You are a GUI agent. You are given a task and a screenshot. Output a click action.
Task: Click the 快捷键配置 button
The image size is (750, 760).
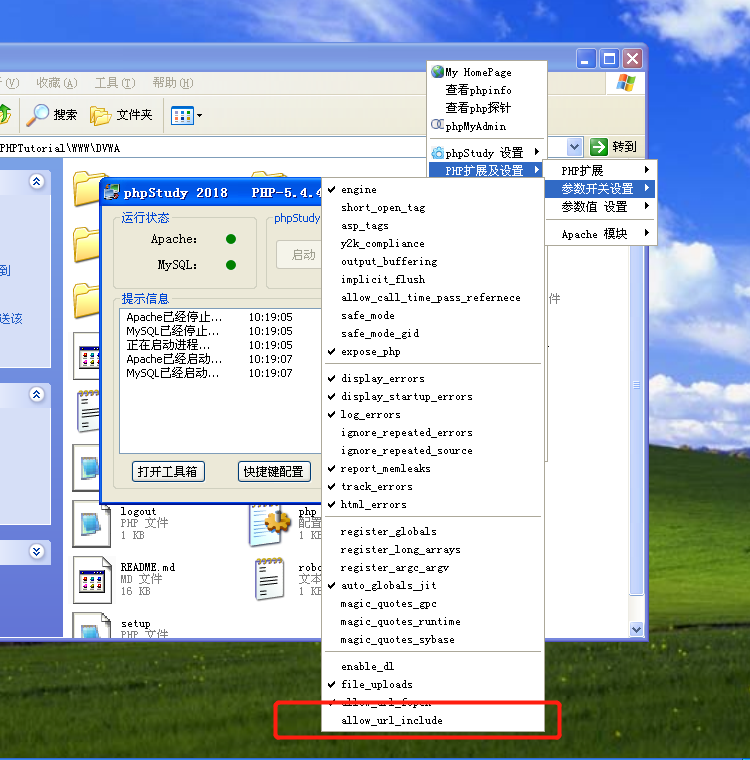click(274, 472)
